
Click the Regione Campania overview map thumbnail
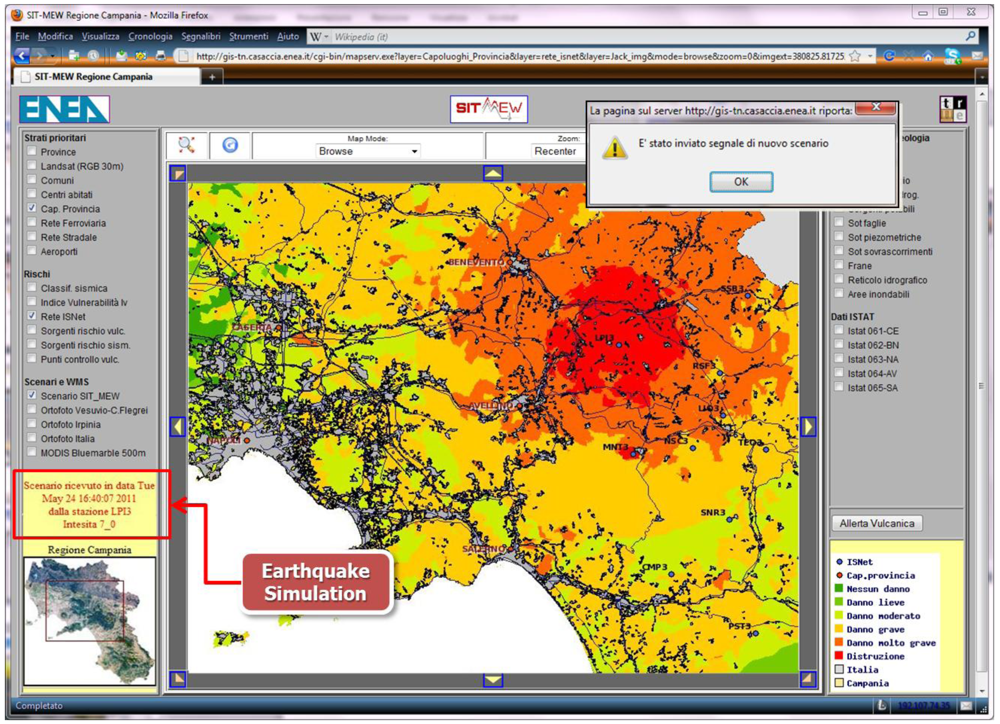[90, 619]
